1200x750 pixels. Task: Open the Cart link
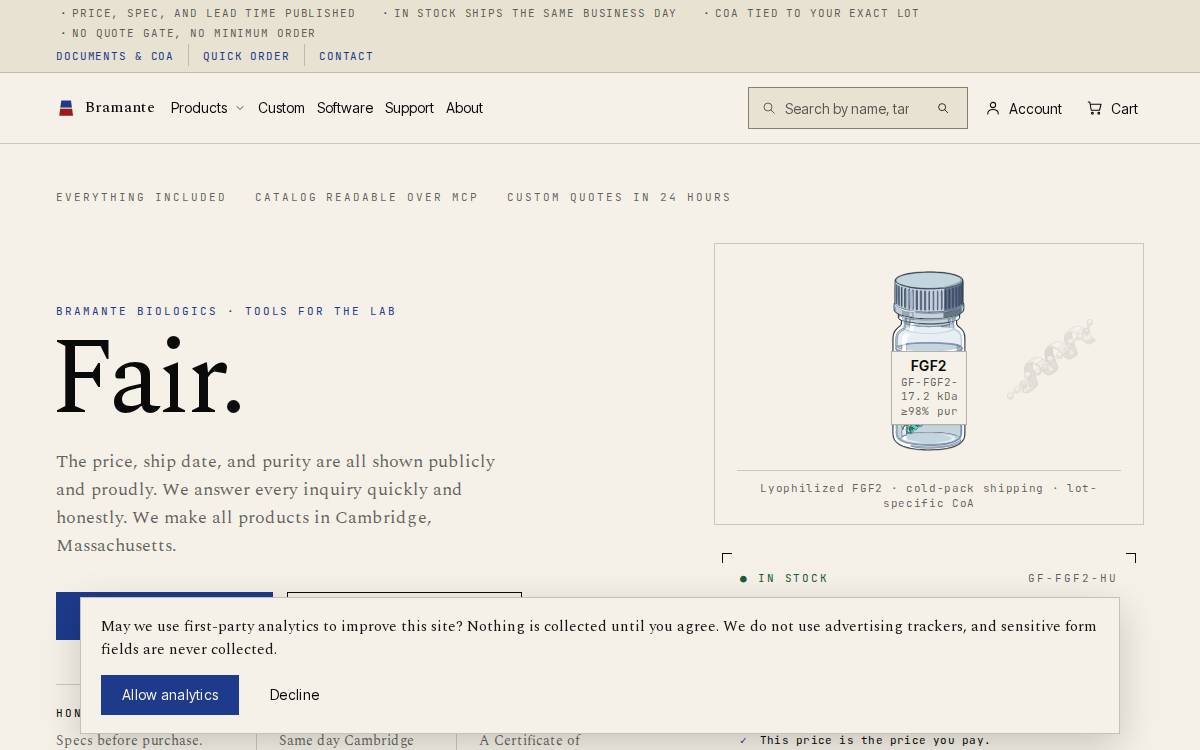(x=1113, y=108)
